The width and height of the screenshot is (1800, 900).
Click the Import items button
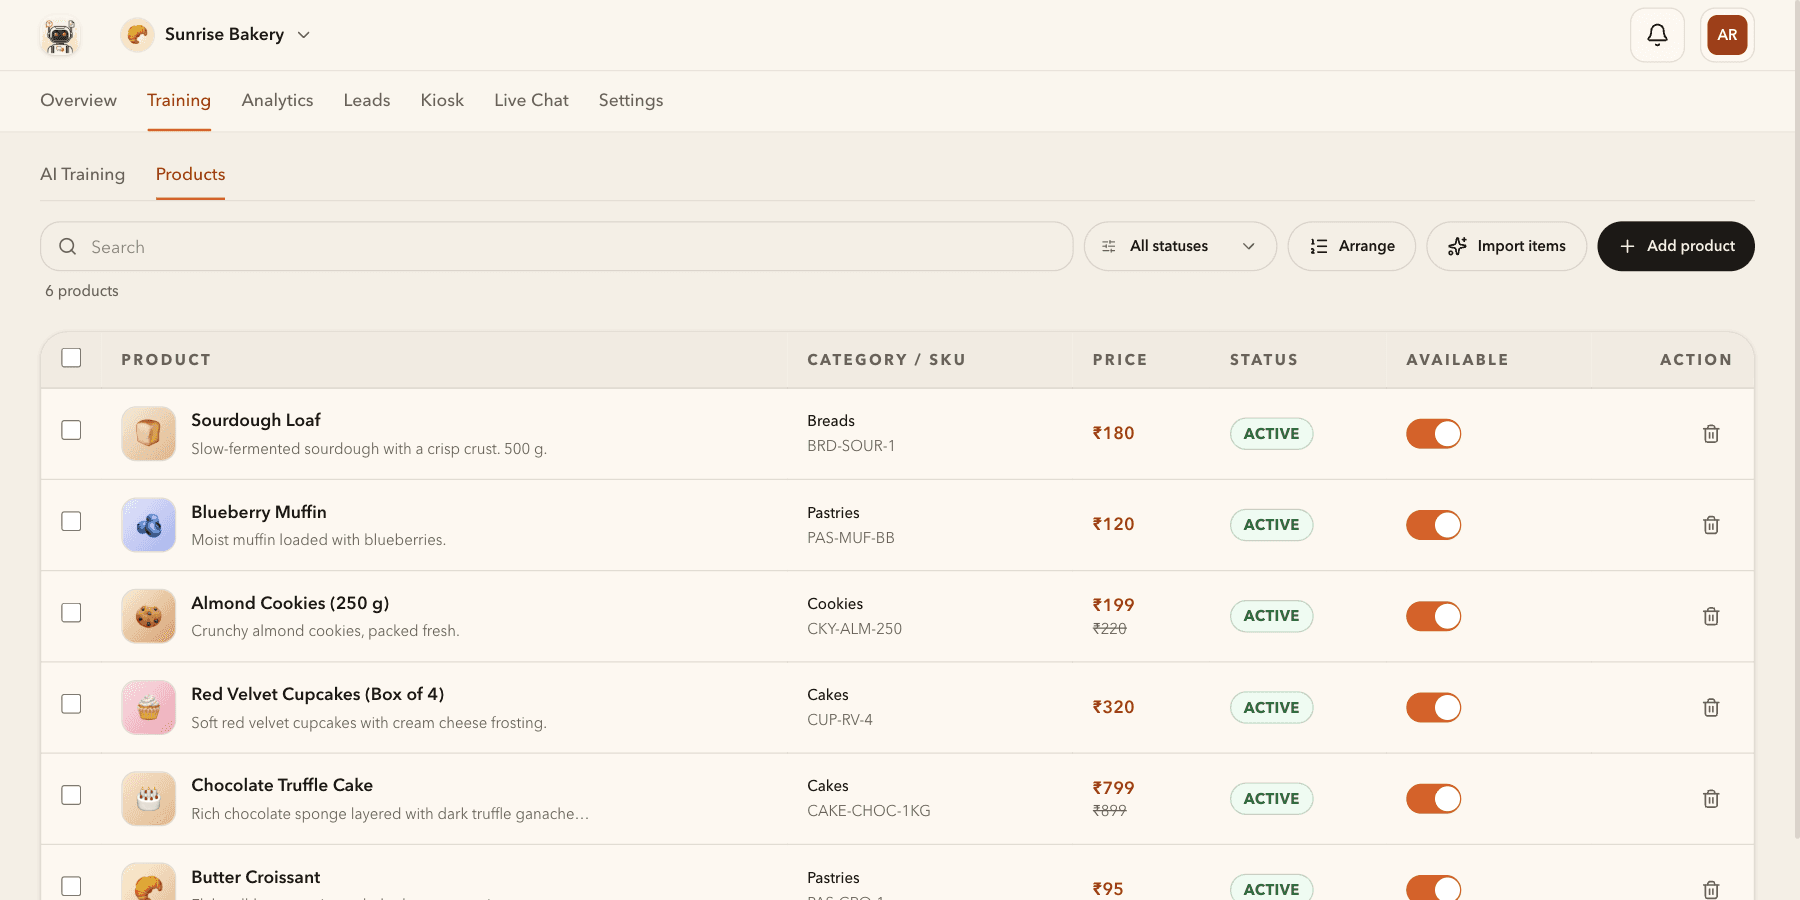point(1506,246)
